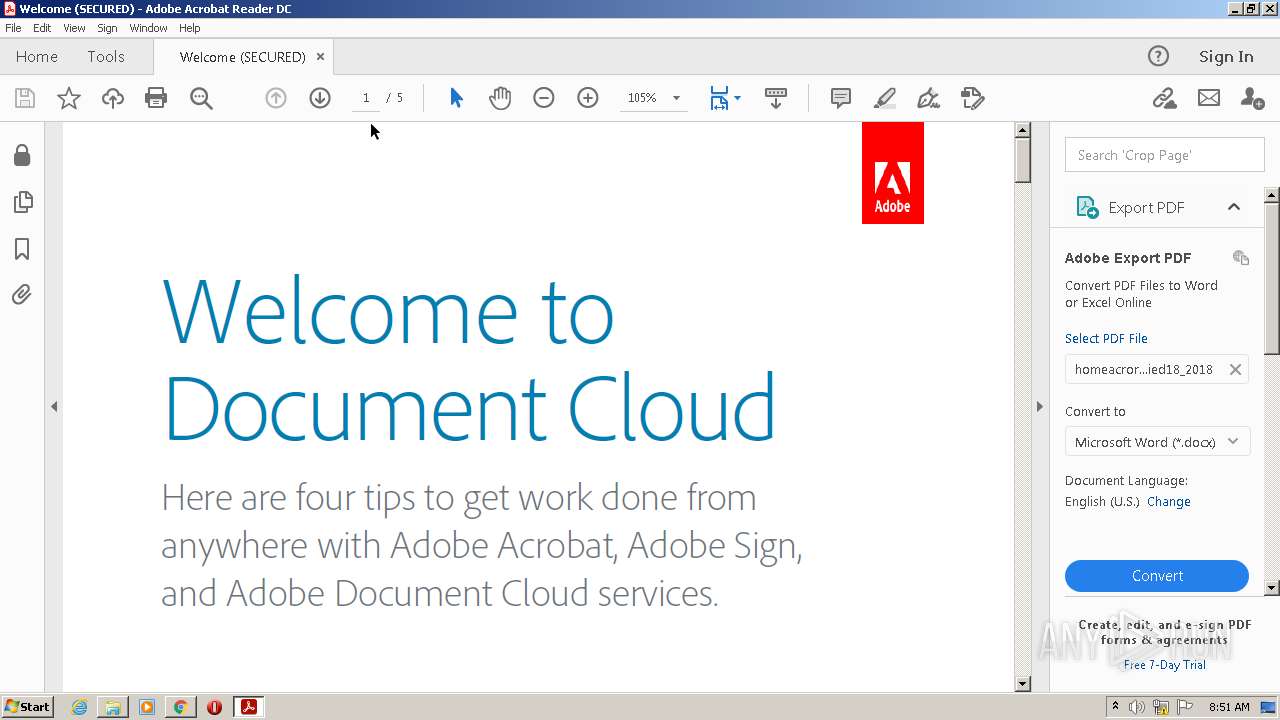Click the tools pane scrollbar down arrow

coord(1272,588)
